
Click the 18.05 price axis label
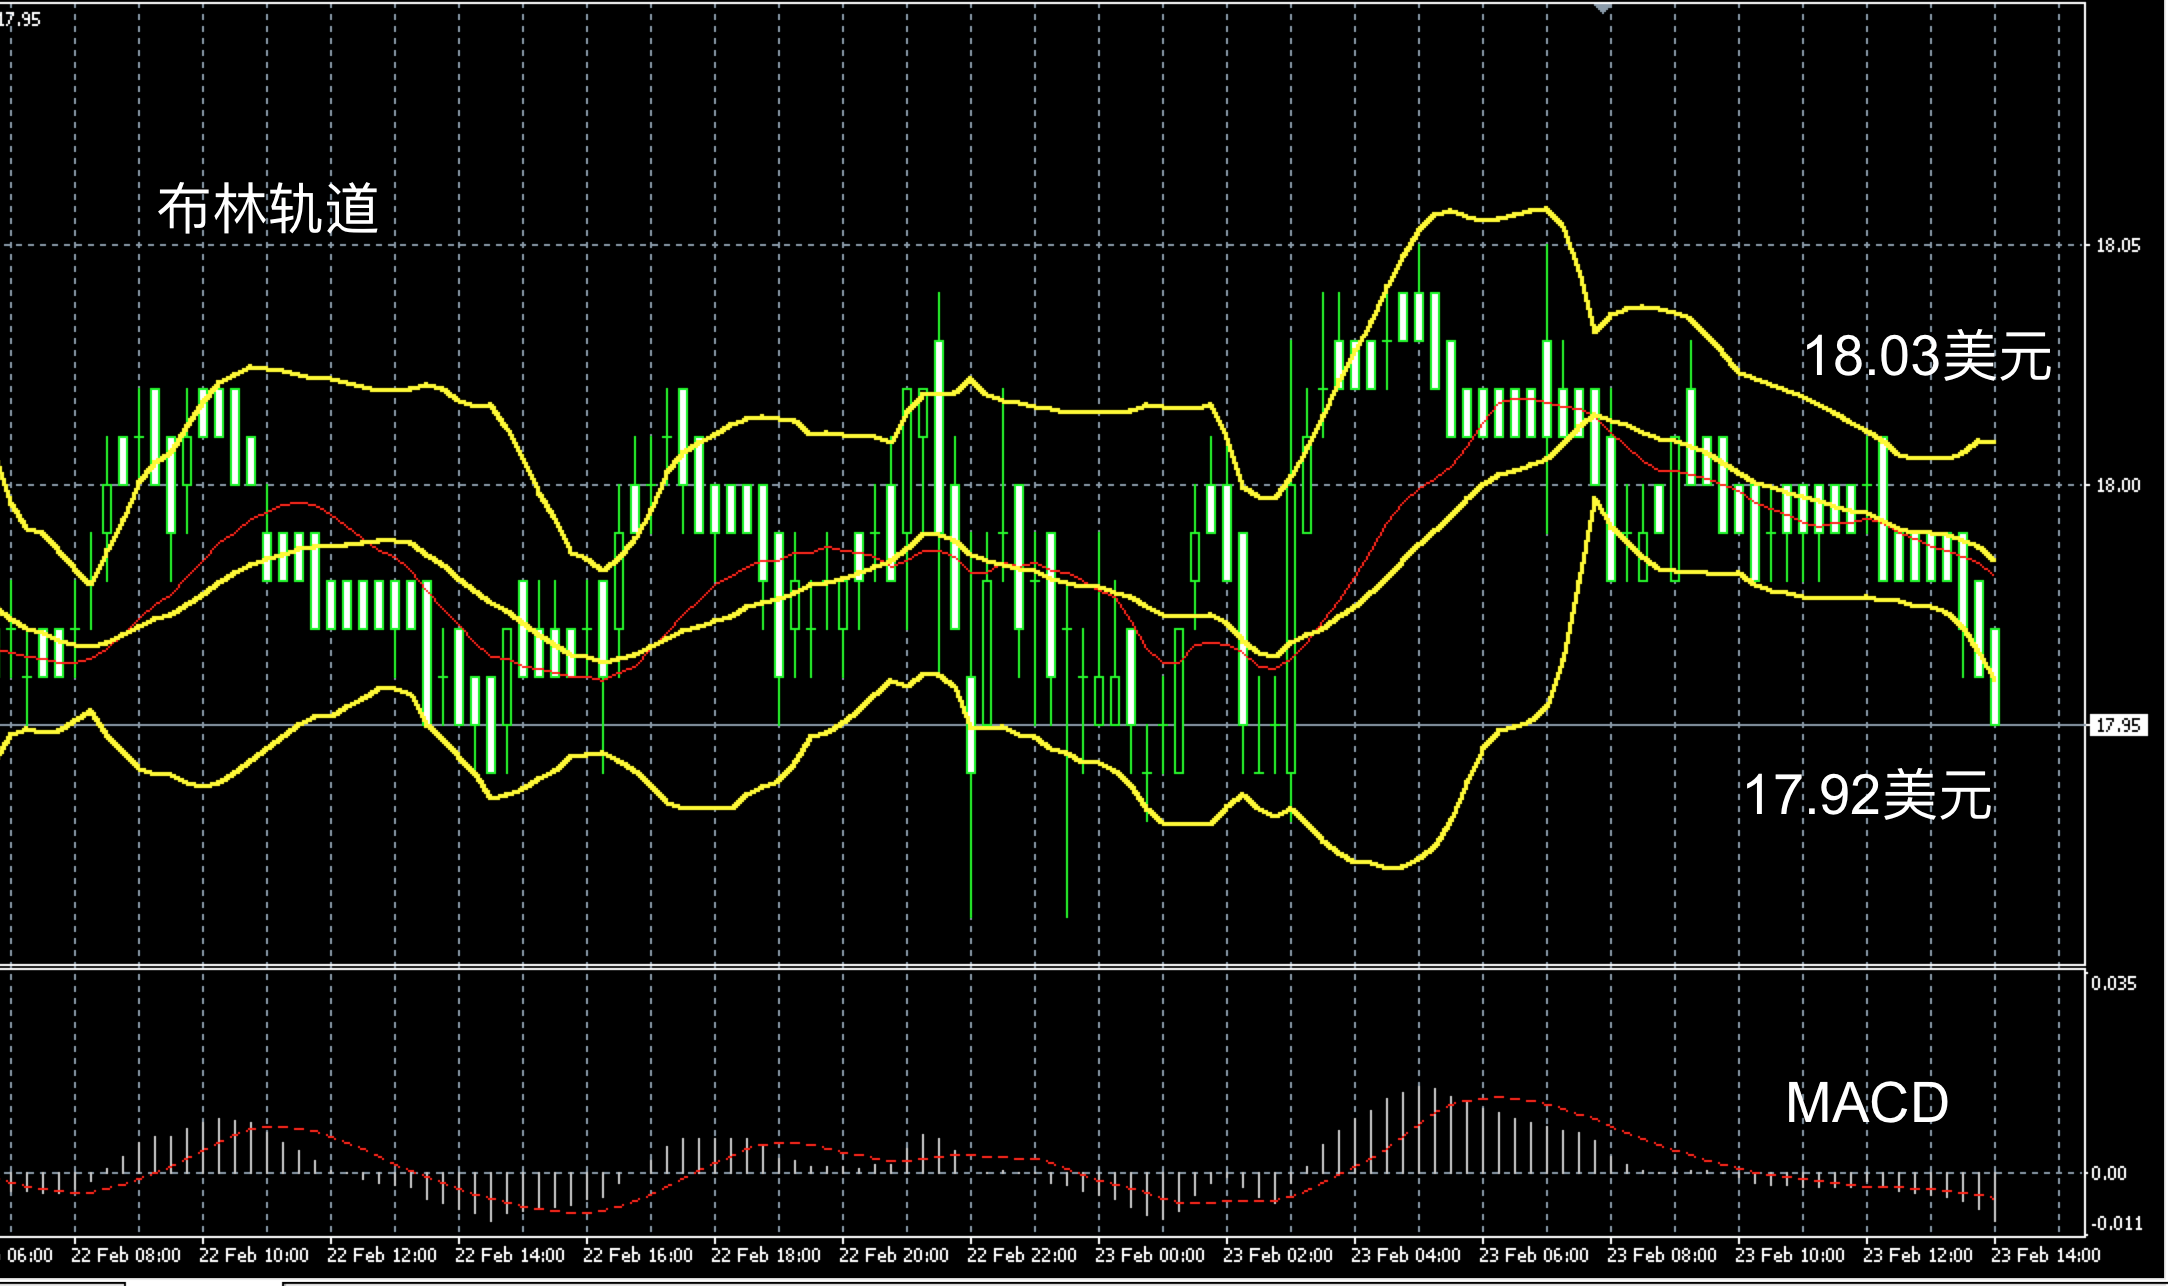2118,246
